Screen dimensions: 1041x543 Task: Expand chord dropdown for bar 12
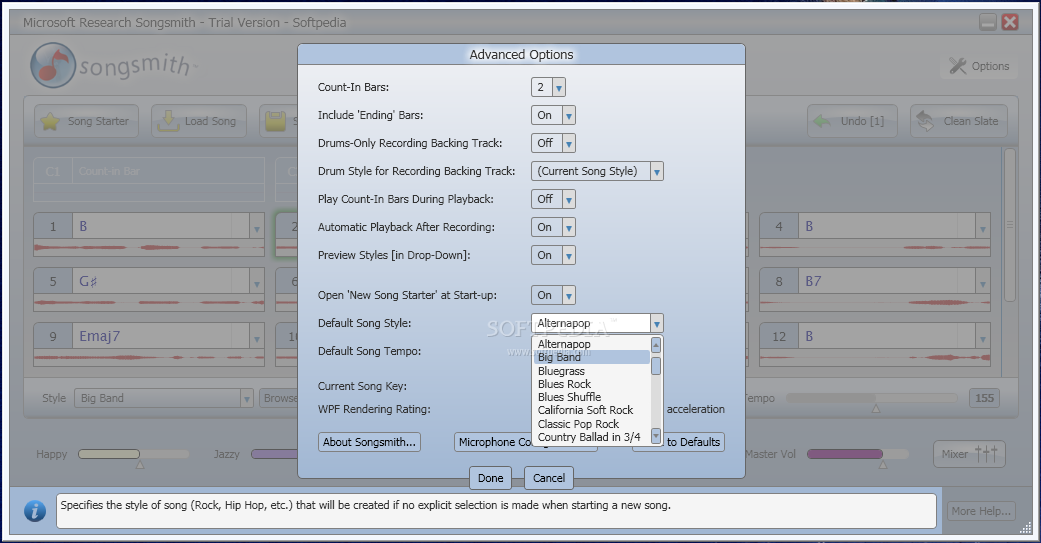click(983, 338)
